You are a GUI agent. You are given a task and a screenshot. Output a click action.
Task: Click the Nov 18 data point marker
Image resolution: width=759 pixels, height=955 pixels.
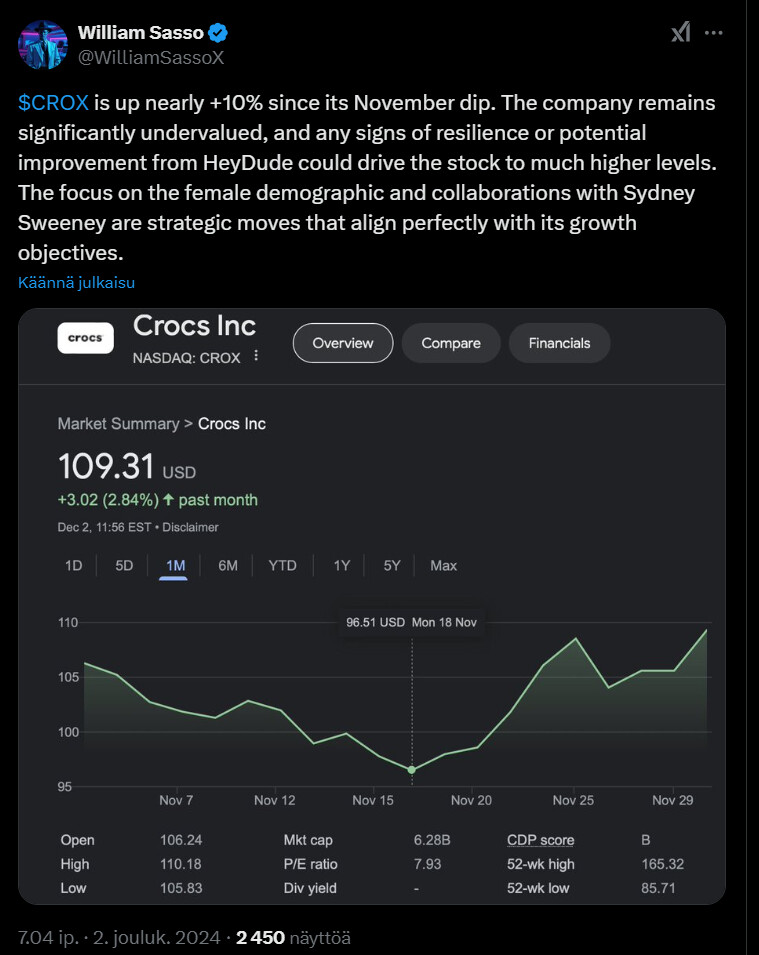(x=412, y=769)
